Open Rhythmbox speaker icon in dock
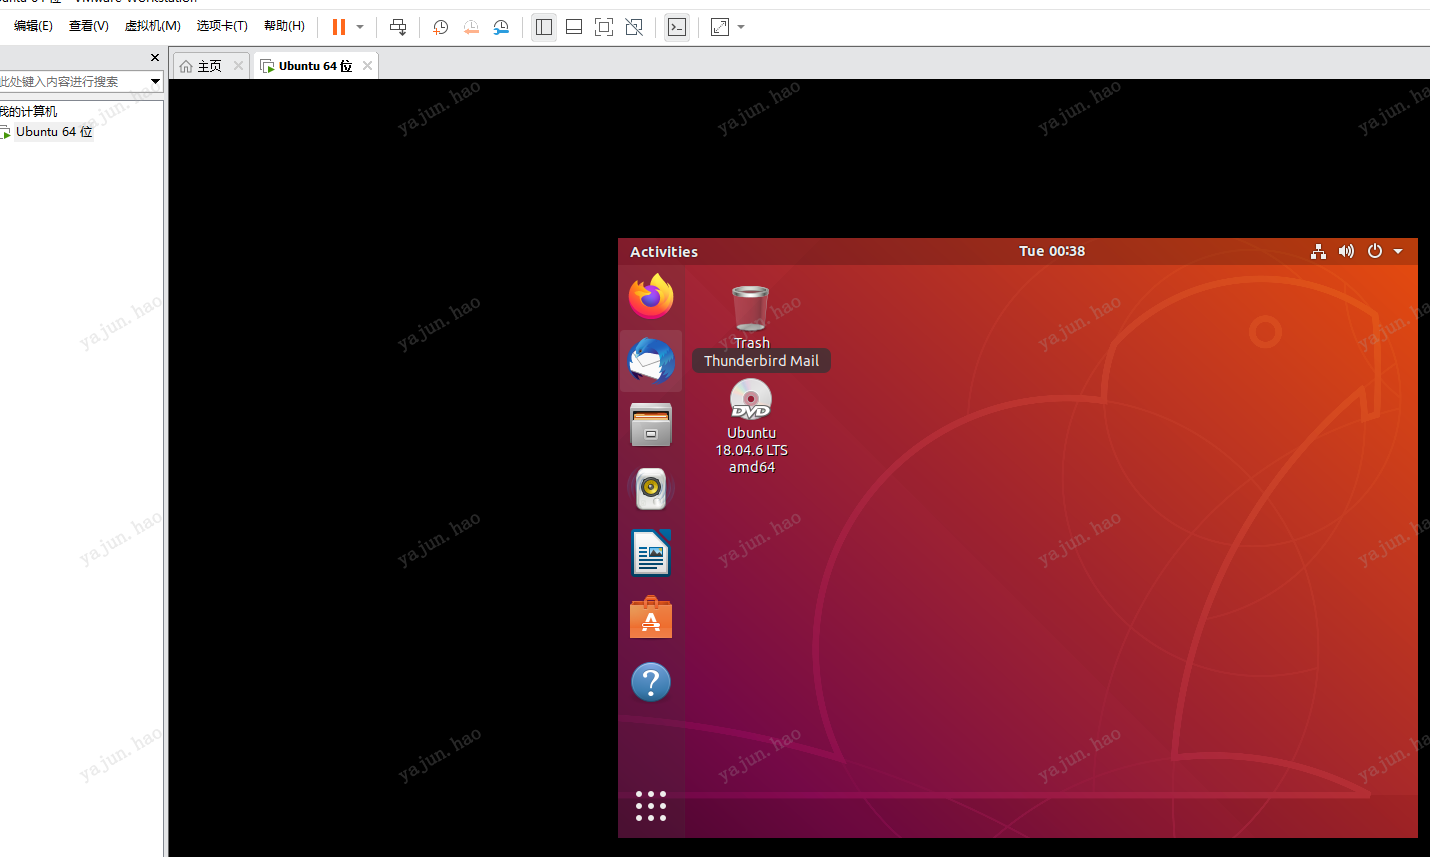 (651, 489)
